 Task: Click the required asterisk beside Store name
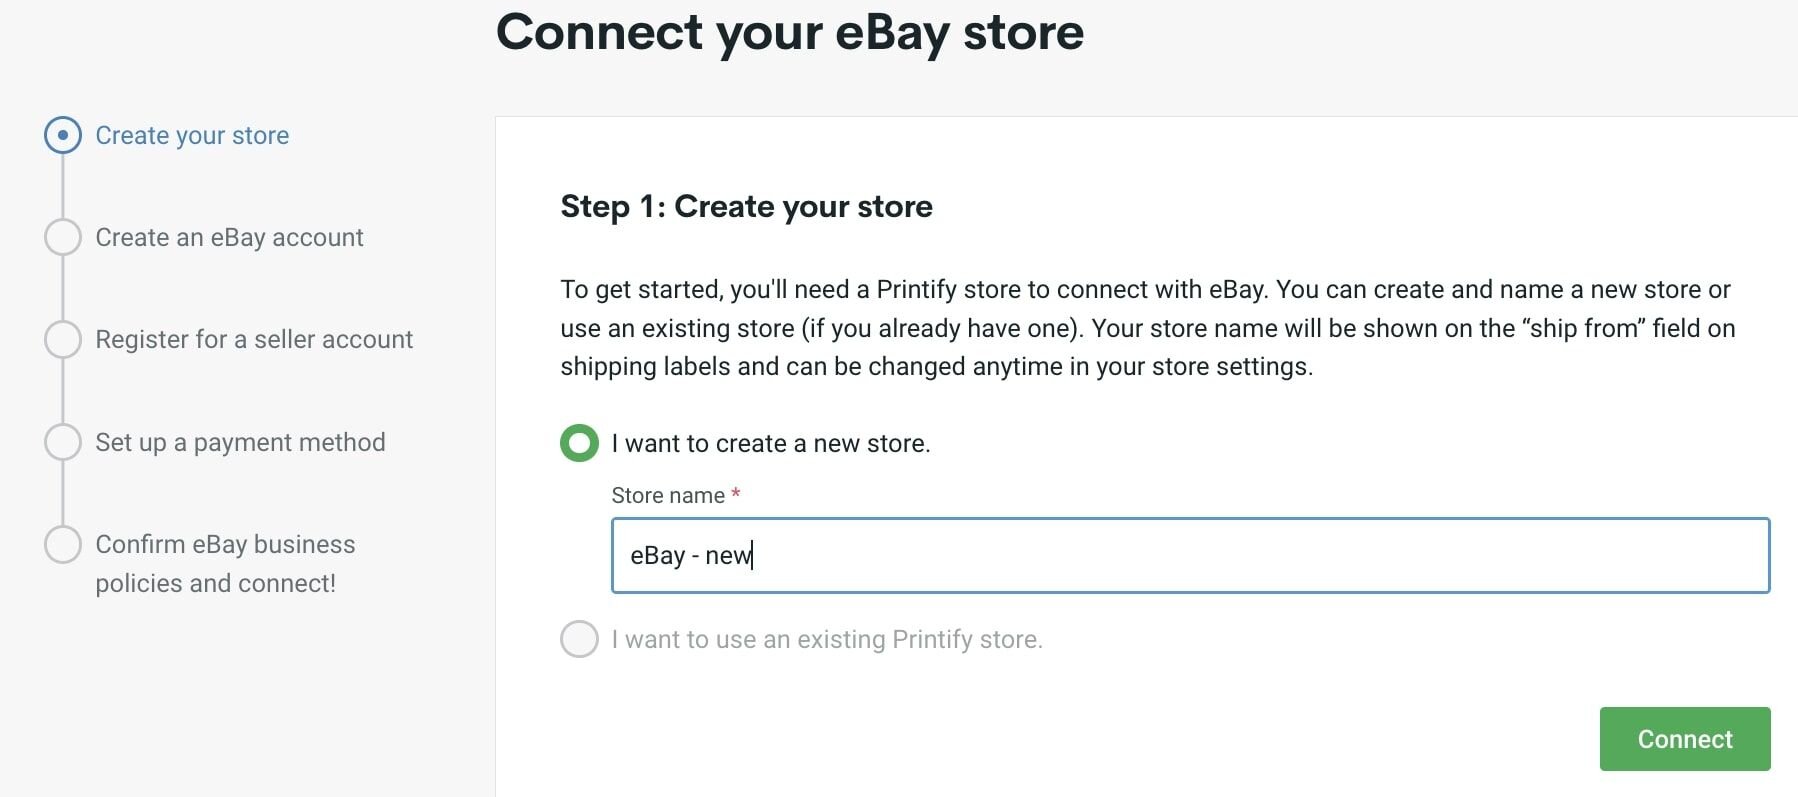[736, 494]
